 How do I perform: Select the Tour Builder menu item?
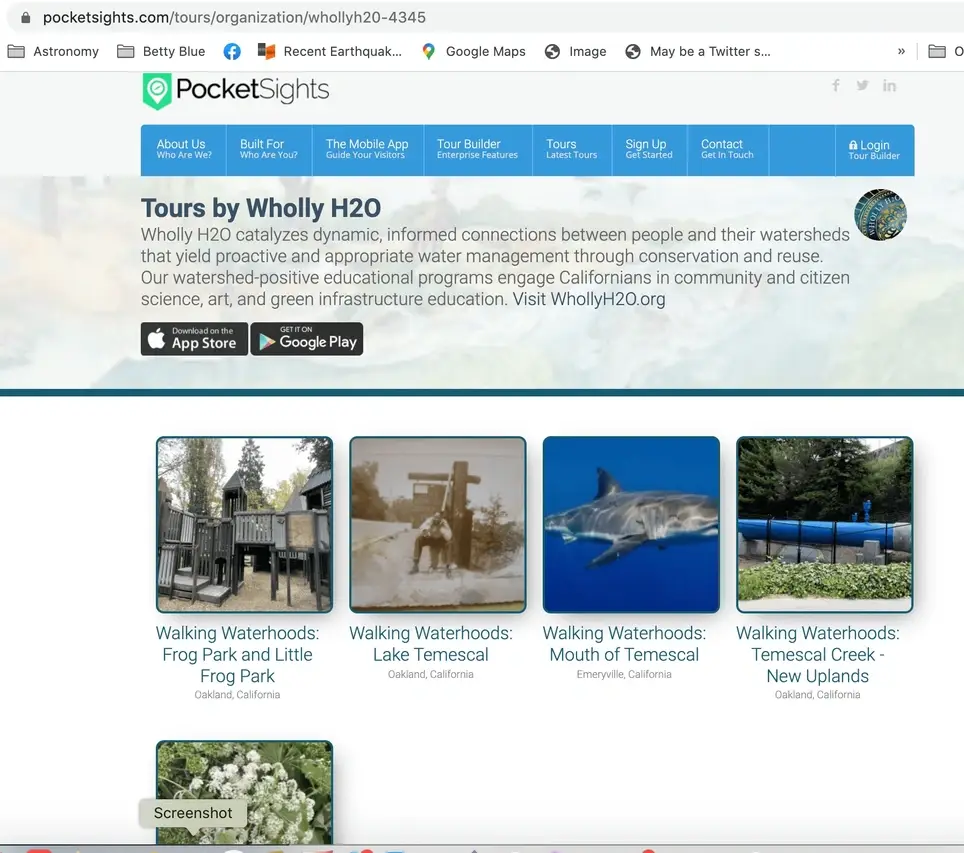point(477,149)
